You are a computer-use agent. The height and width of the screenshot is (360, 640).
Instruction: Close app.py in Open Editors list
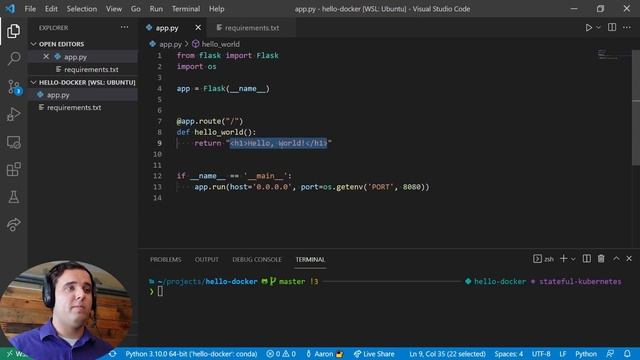pos(46,57)
